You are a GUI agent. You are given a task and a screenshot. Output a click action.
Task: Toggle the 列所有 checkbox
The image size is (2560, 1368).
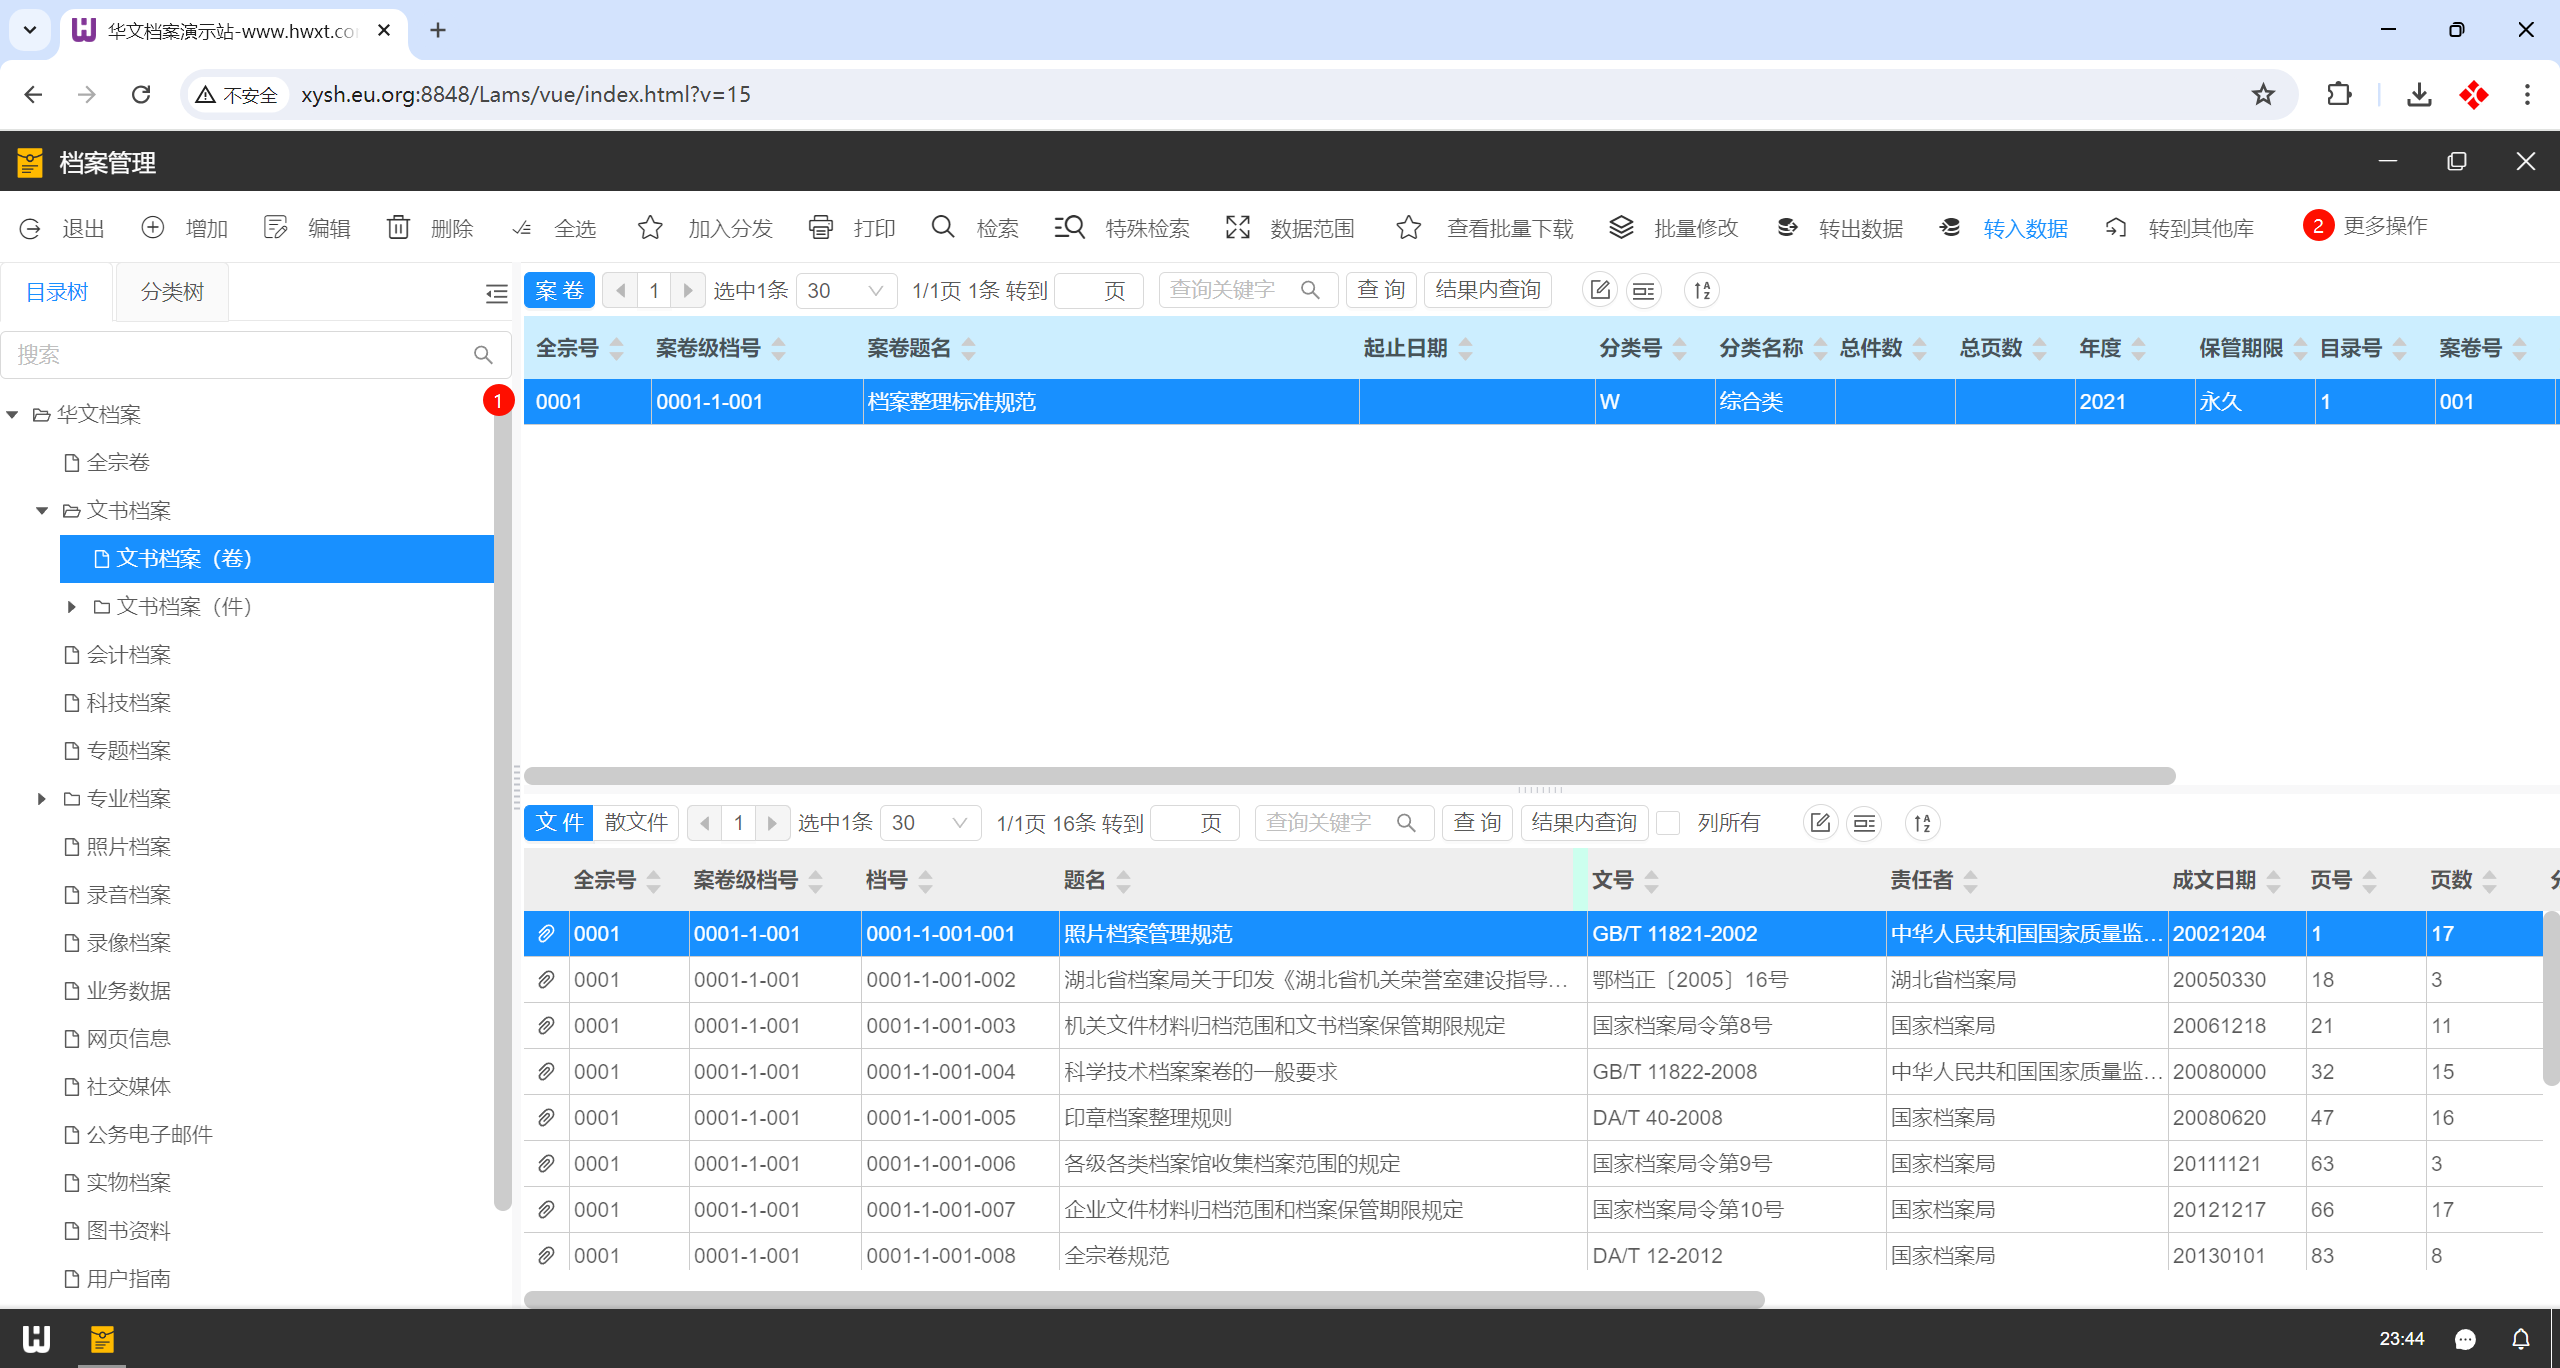coord(1668,823)
